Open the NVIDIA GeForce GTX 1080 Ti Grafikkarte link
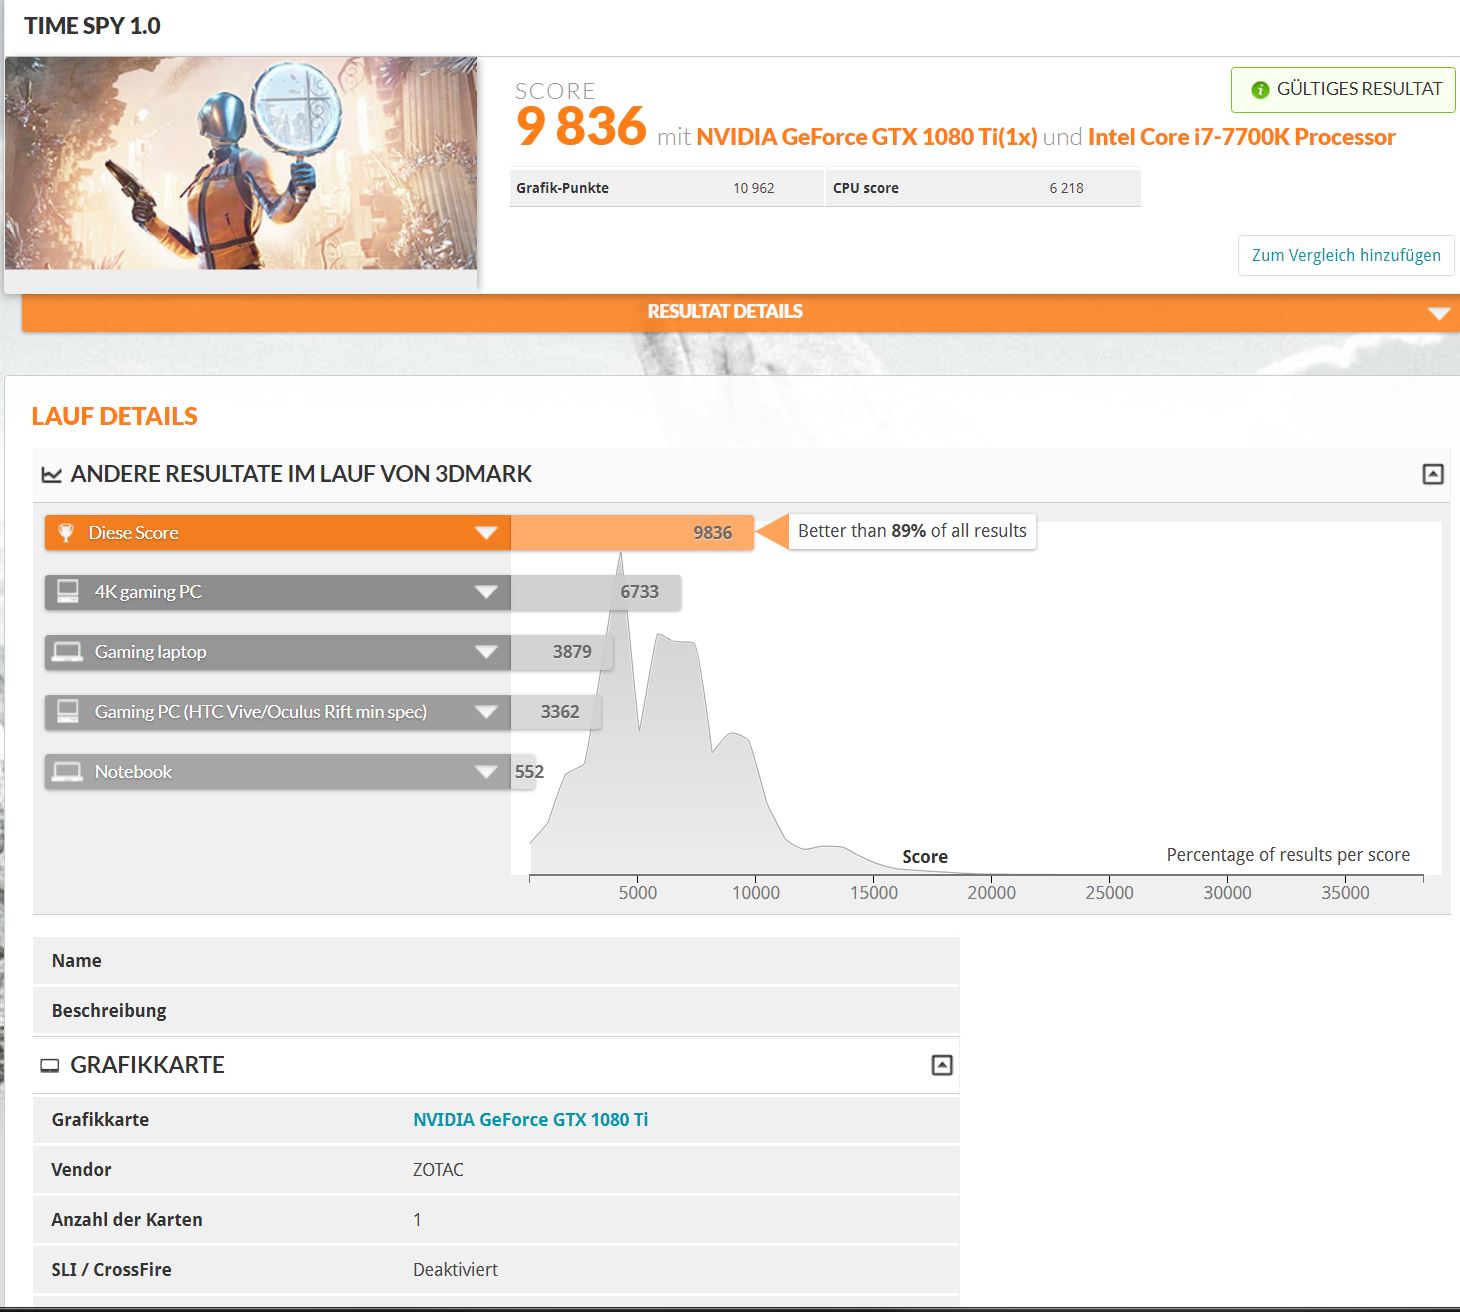 point(530,1120)
